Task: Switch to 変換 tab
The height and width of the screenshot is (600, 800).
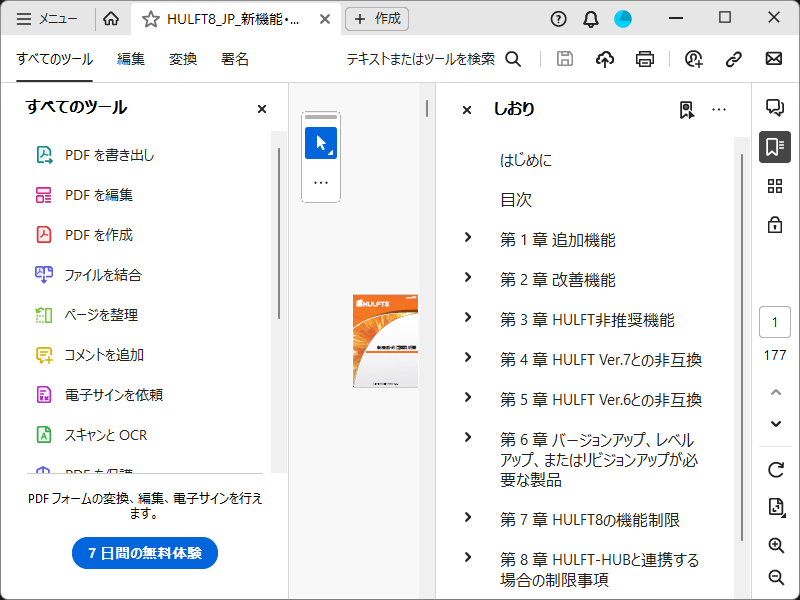Action: point(183,59)
